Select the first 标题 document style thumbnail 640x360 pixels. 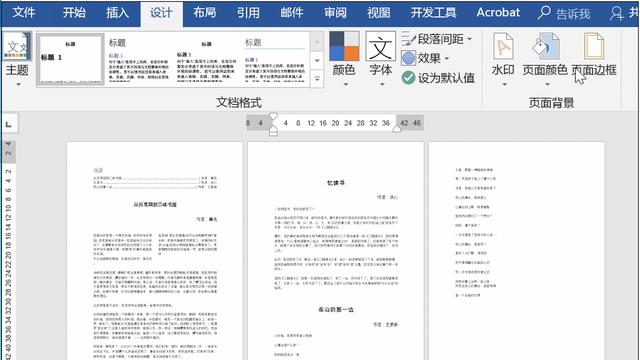tap(70, 60)
